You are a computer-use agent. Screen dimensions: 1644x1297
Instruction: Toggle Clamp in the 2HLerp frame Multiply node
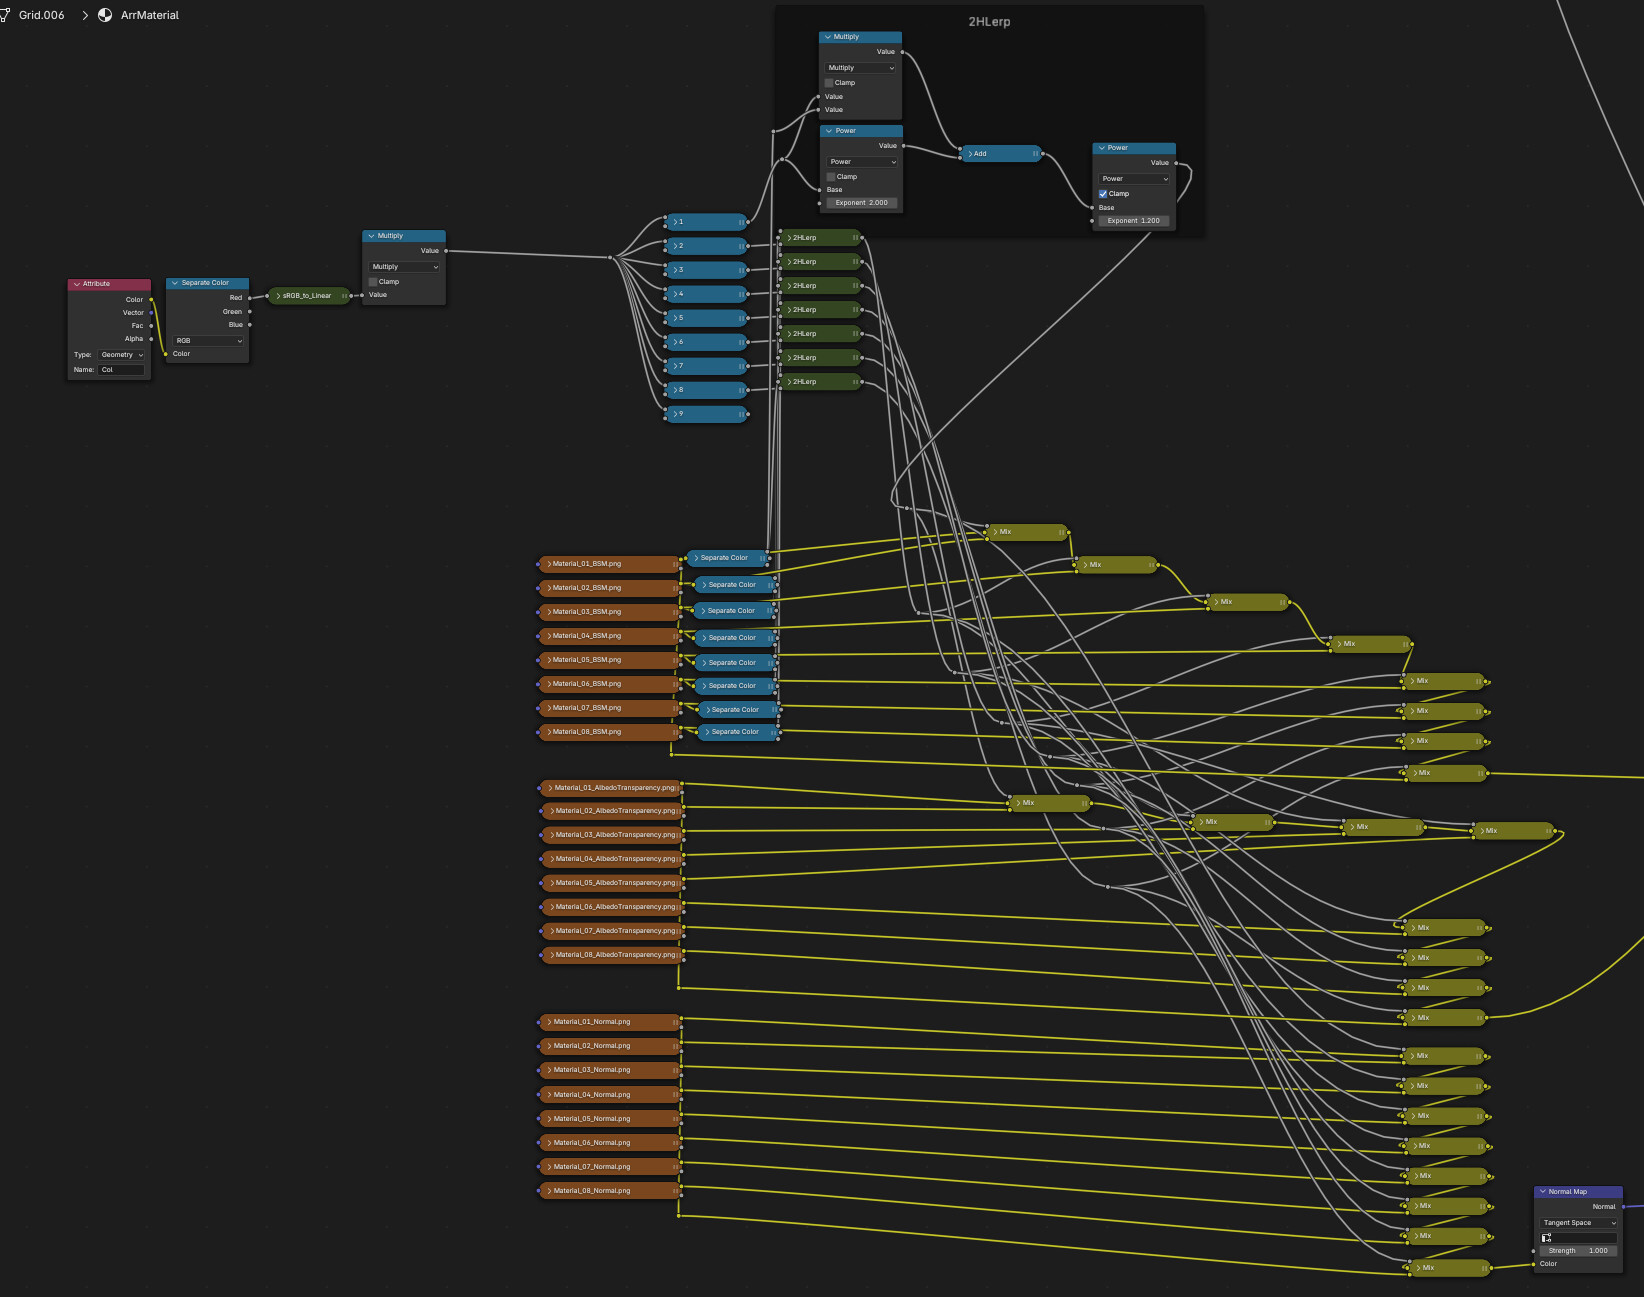click(829, 83)
